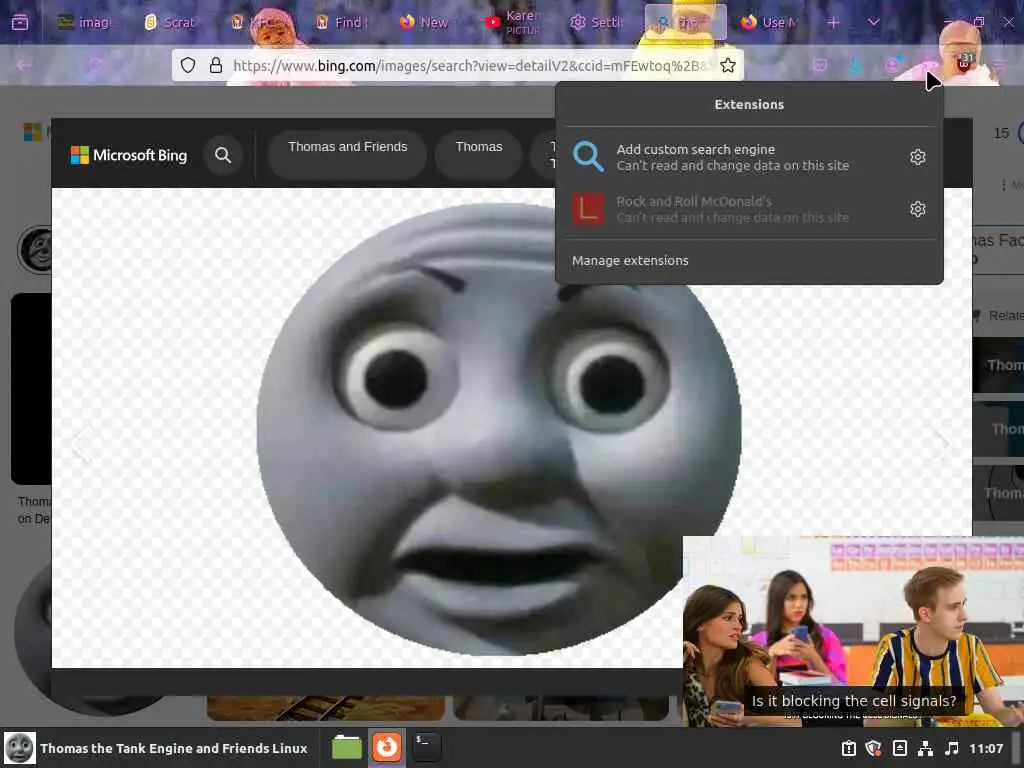Focus the bing.com URL address field
Image resolution: width=1024 pixels, height=768 pixels.
470,65
